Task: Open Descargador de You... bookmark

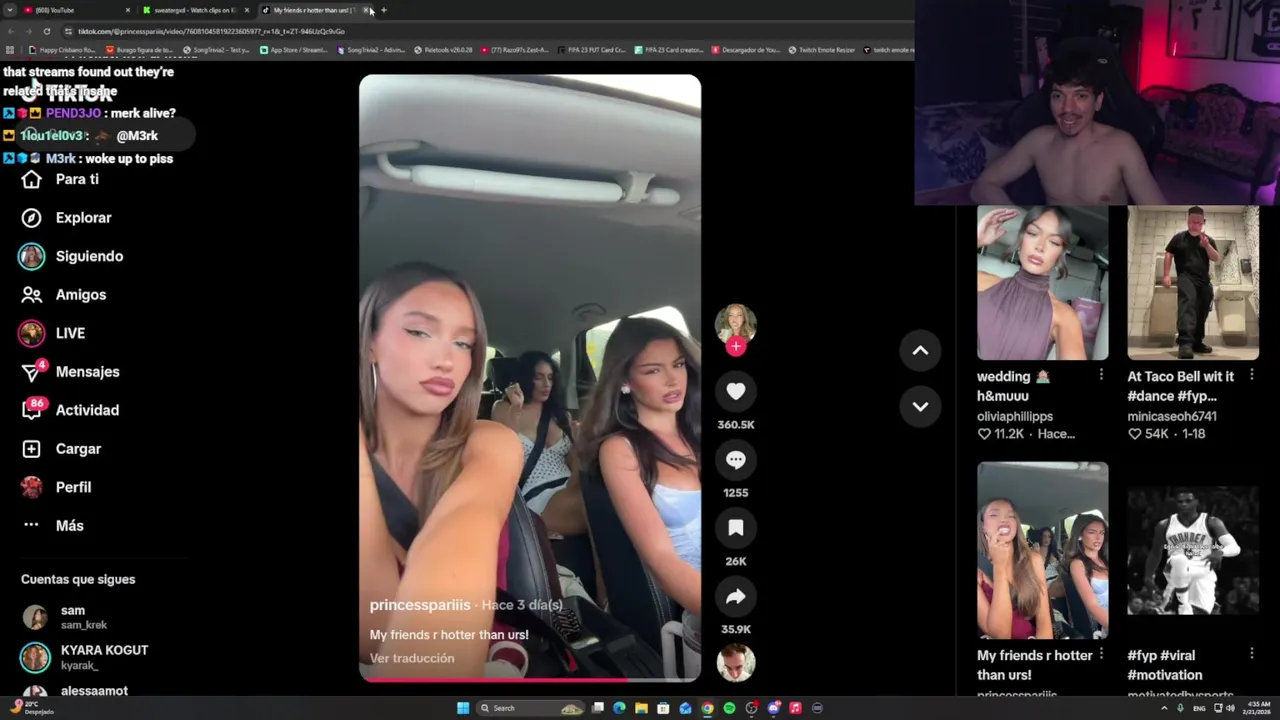Action: pyautogui.click(x=746, y=49)
